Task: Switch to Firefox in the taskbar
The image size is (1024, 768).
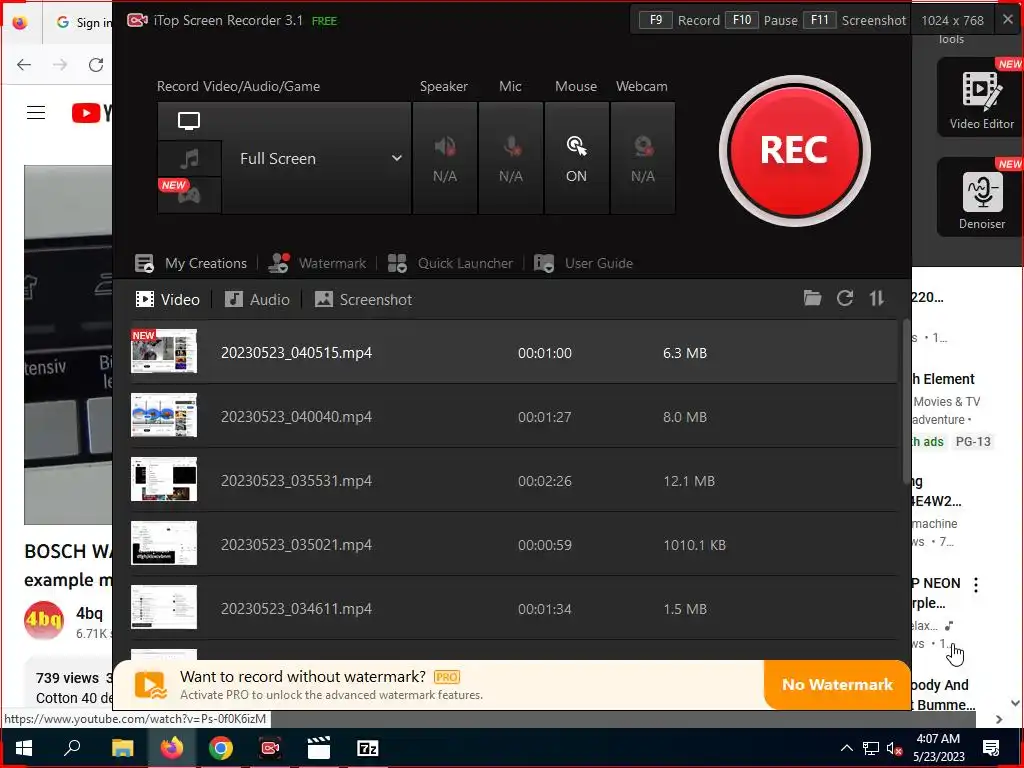Action: coord(171,748)
